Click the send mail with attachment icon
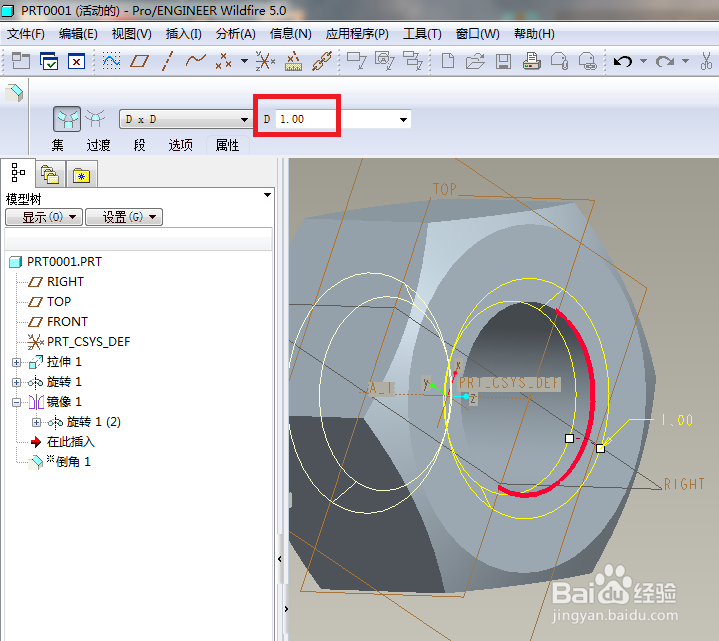The height and width of the screenshot is (641, 719). pyautogui.click(x=559, y=61)
